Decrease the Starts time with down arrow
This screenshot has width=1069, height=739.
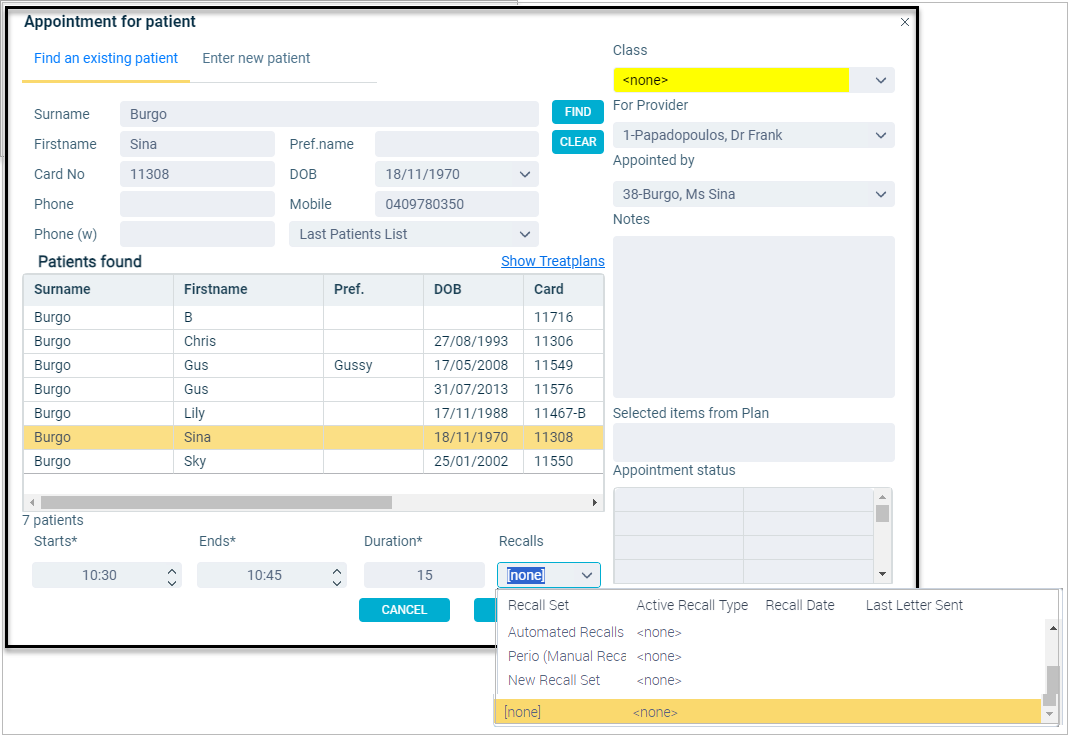[x=172, y=582]
